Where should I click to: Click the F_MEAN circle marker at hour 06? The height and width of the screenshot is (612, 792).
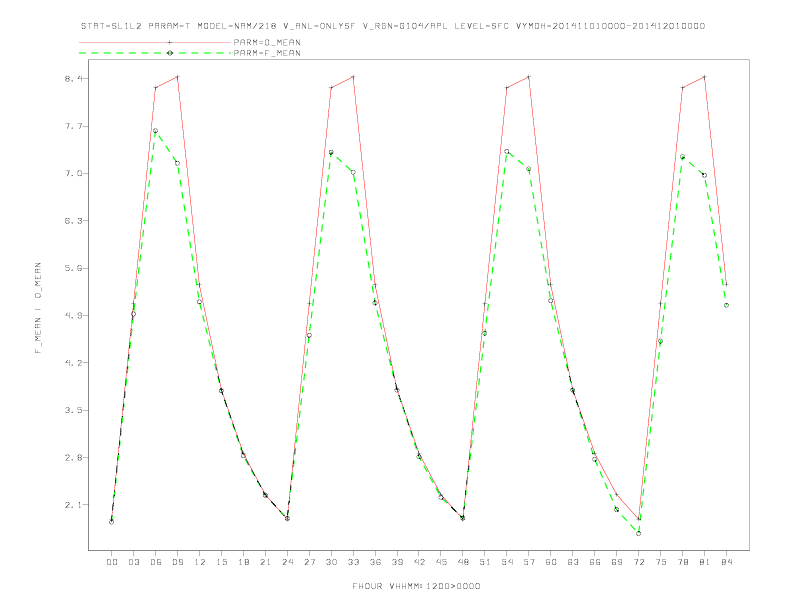coord(156,131)
